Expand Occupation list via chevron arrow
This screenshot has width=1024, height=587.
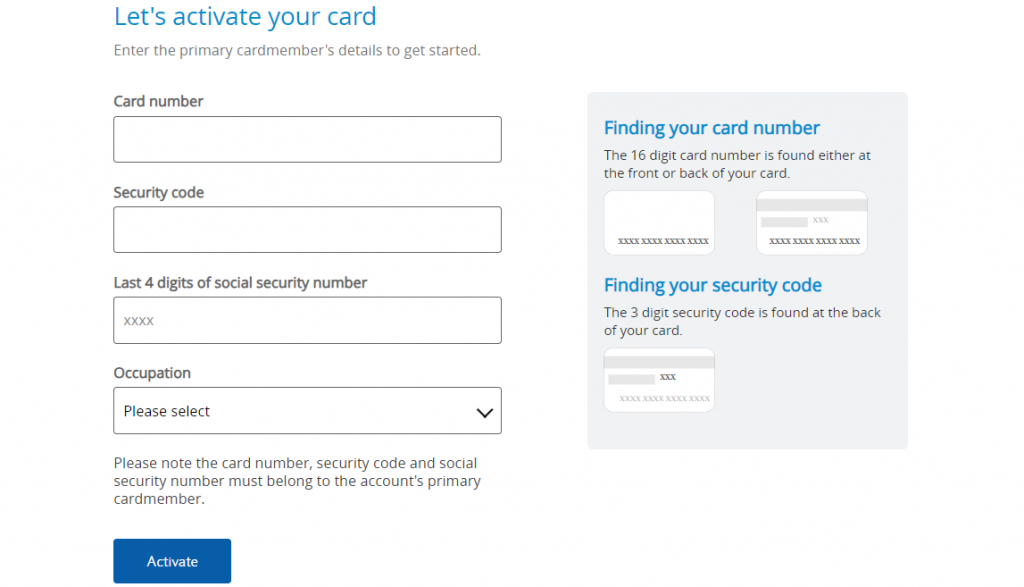(x=484, y=413)
